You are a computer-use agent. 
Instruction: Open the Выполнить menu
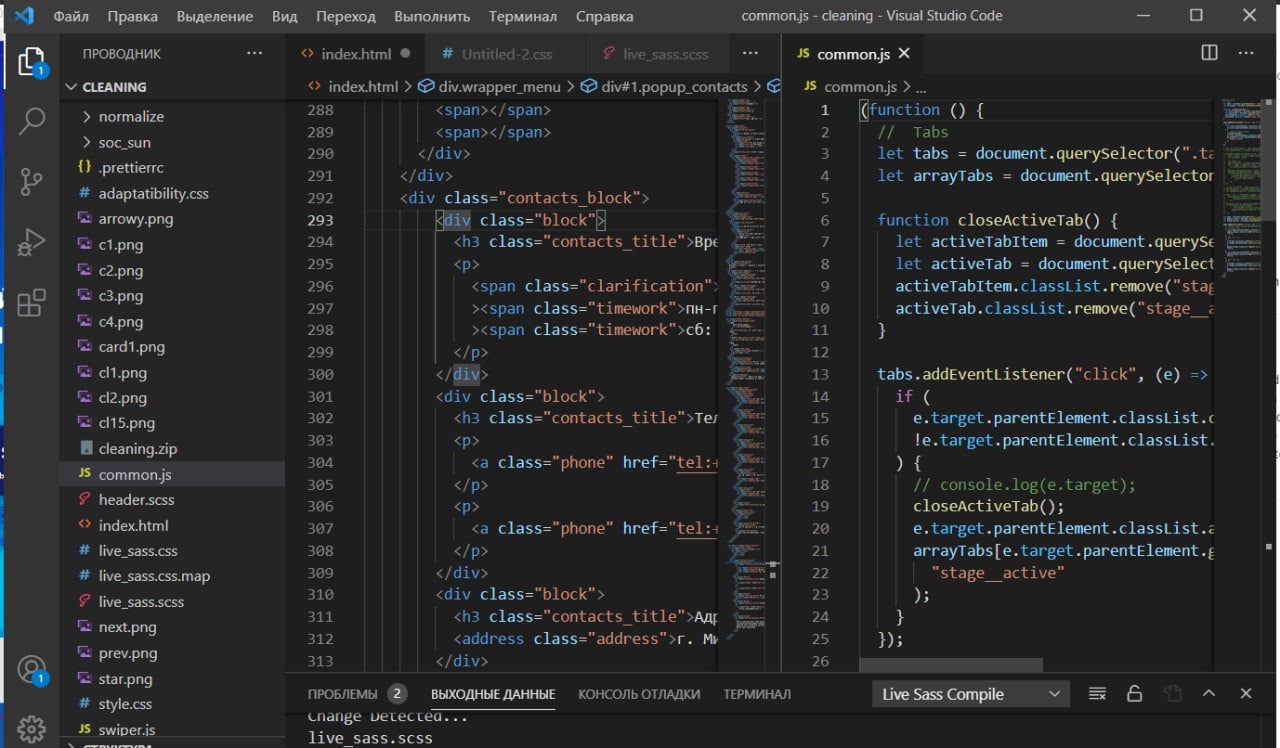[x=432, y=16]
